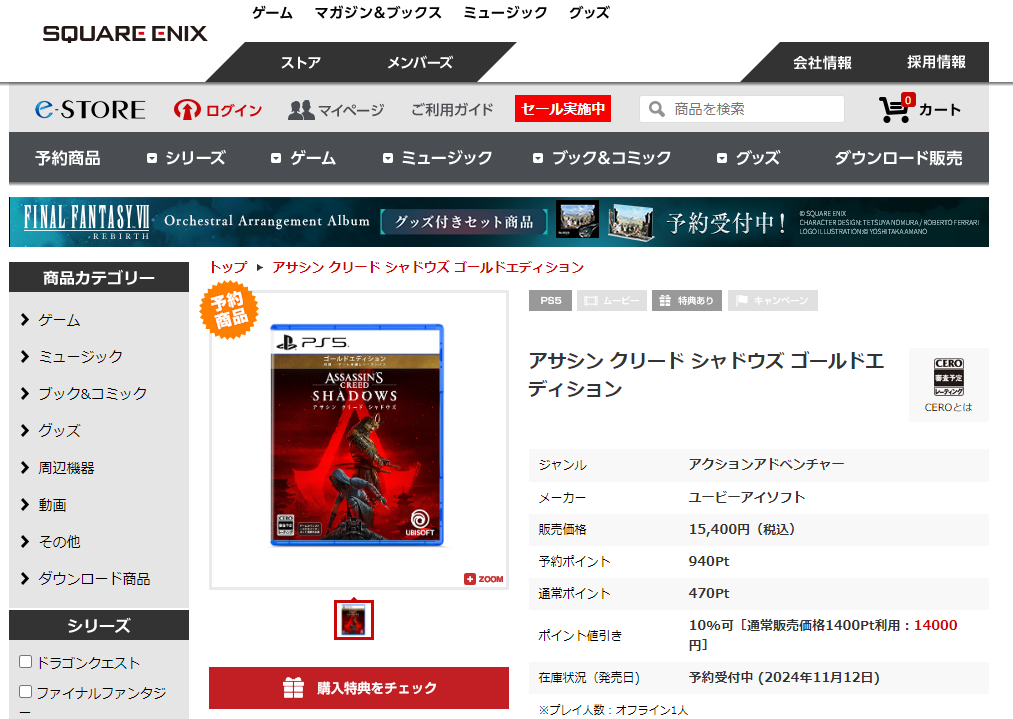Click the red login icon

[187, 109]
